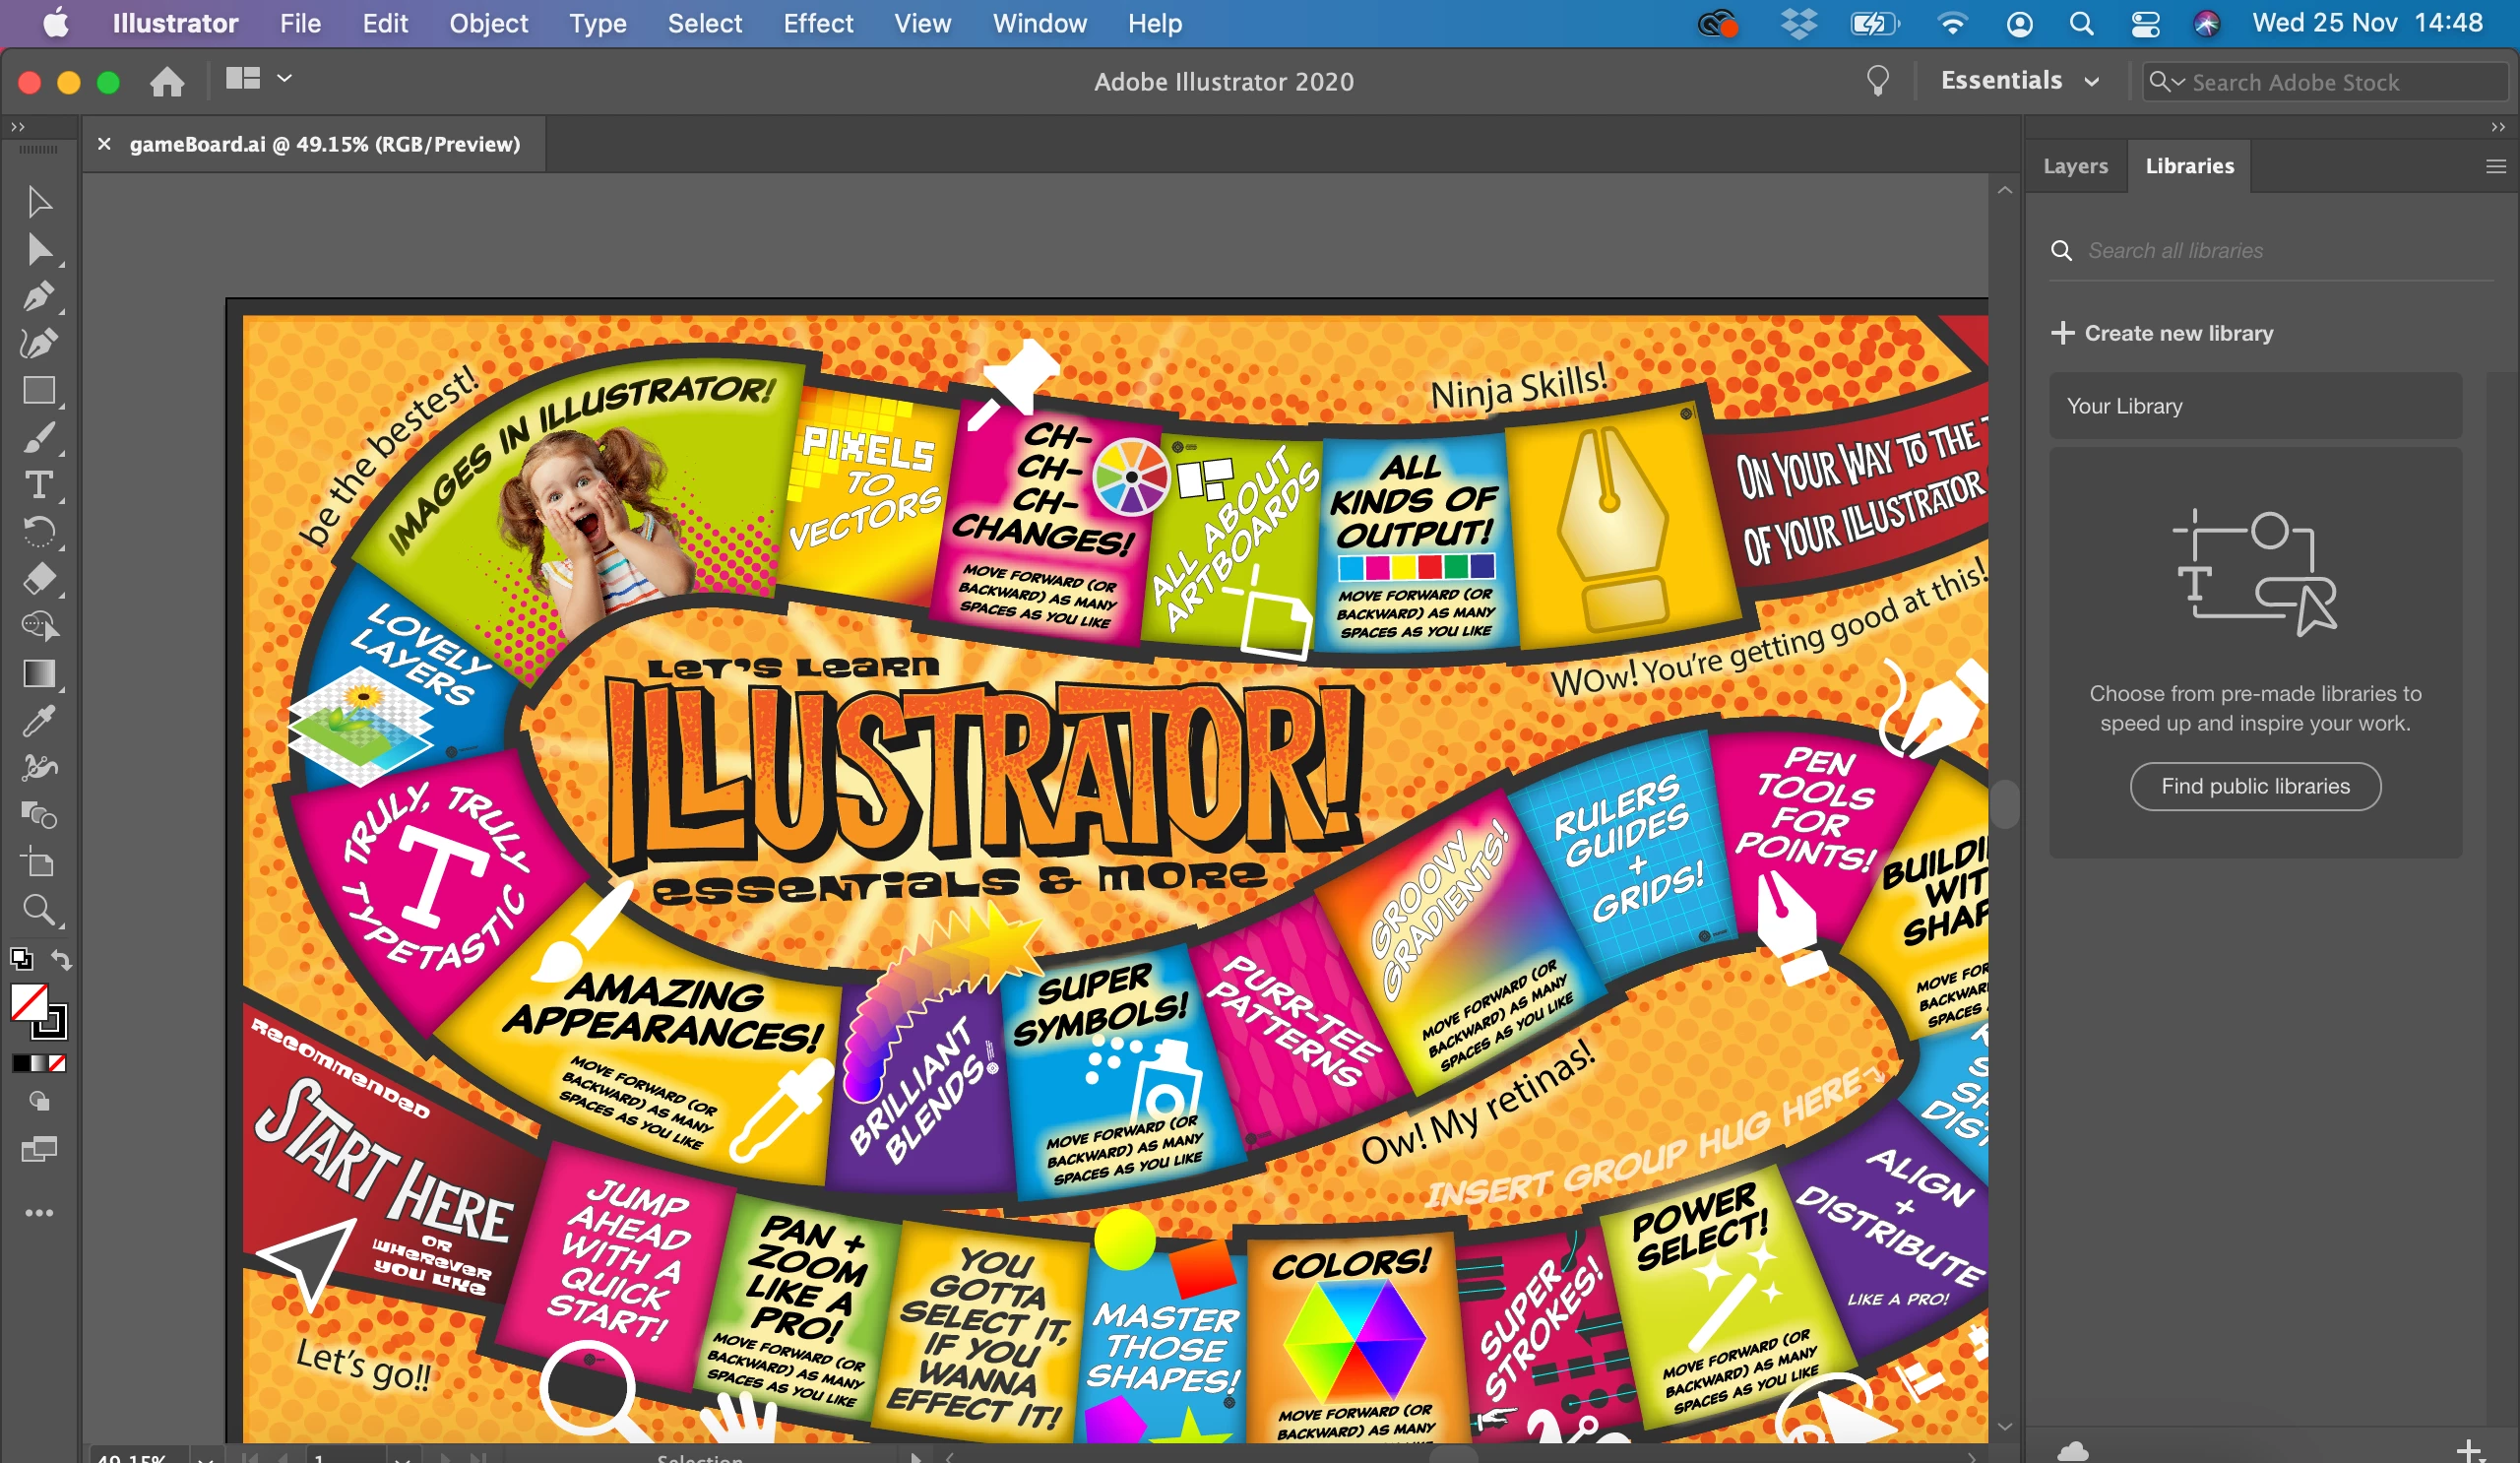Image resolution: width=2520 pixels, height=1463 pixels.
Task: Click Find public libraries button
Action: [2254, 786]
